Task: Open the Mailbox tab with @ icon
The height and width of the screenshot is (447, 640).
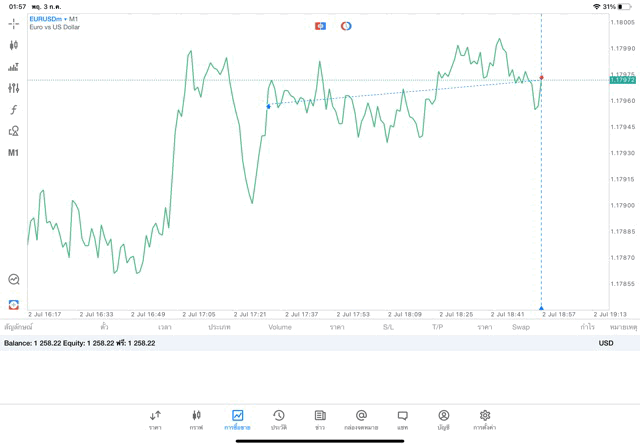Action: click(x=361, y=420)
